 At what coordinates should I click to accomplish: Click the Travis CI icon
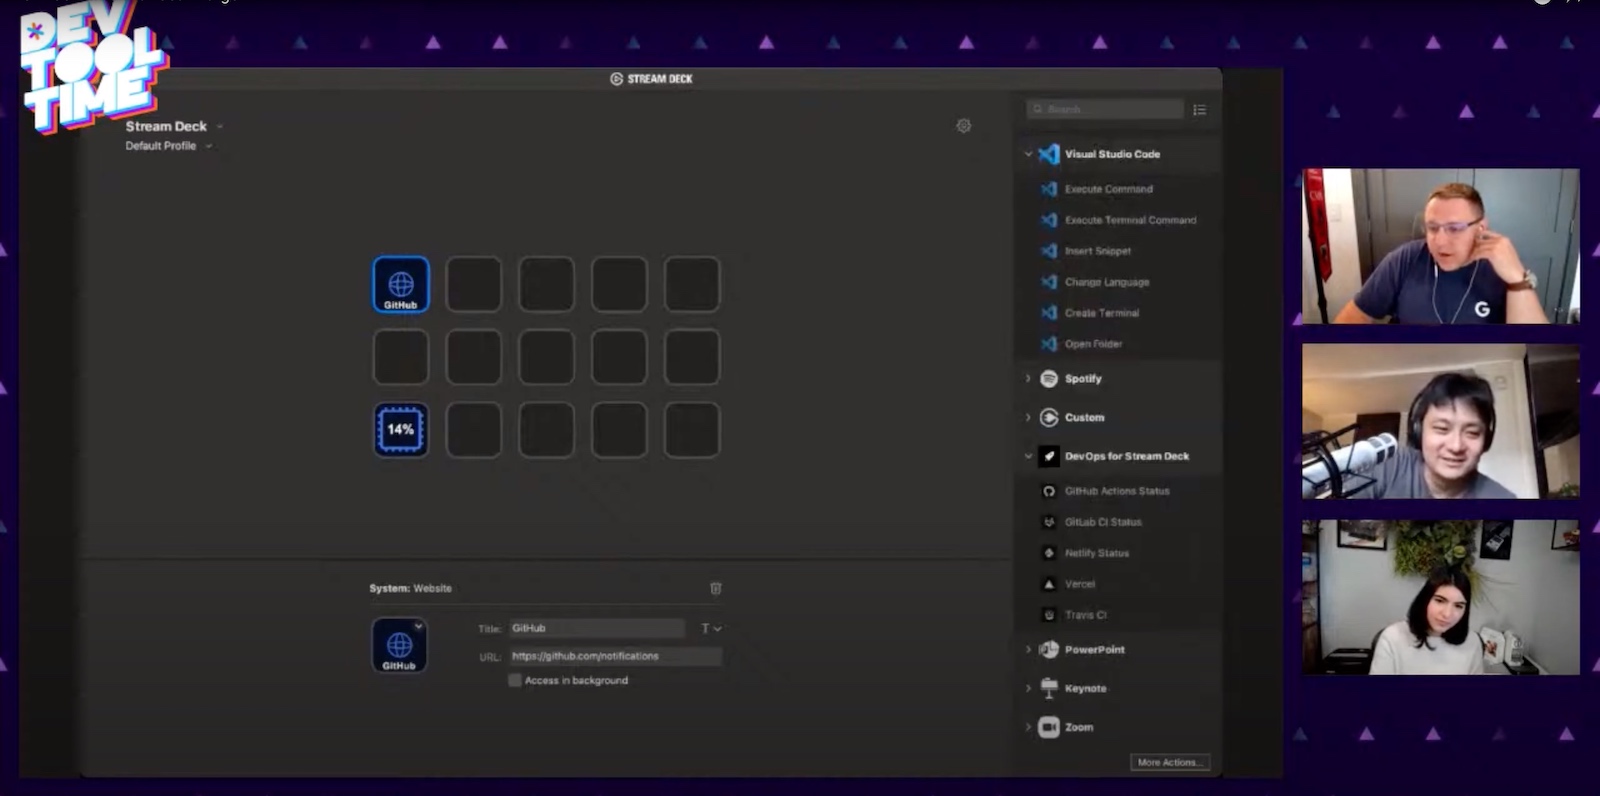point(1049,615)
